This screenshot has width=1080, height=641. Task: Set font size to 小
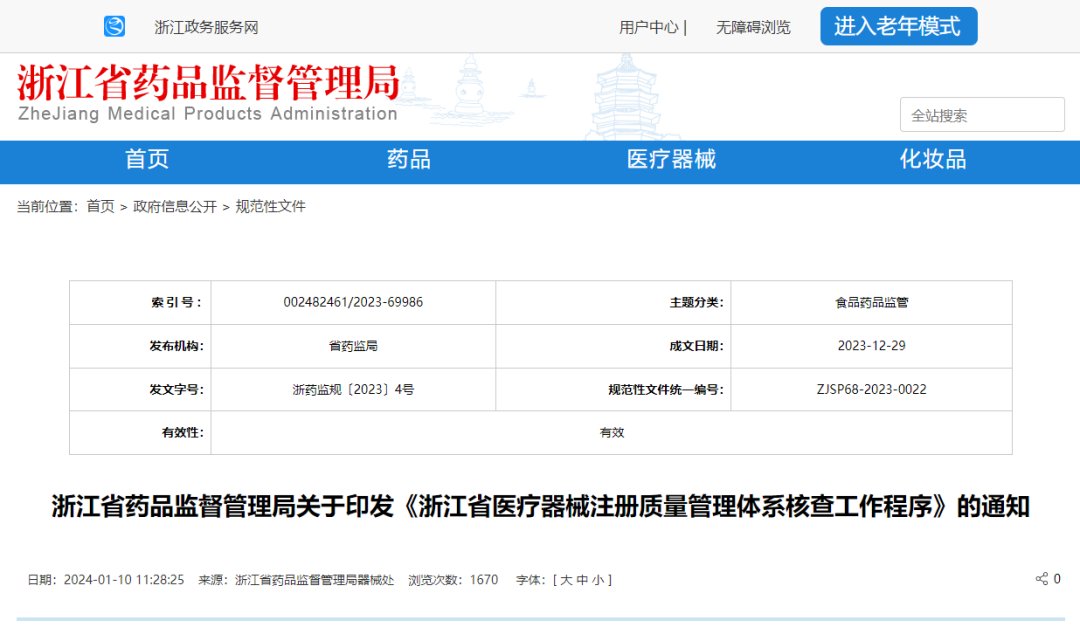[598, 580]
